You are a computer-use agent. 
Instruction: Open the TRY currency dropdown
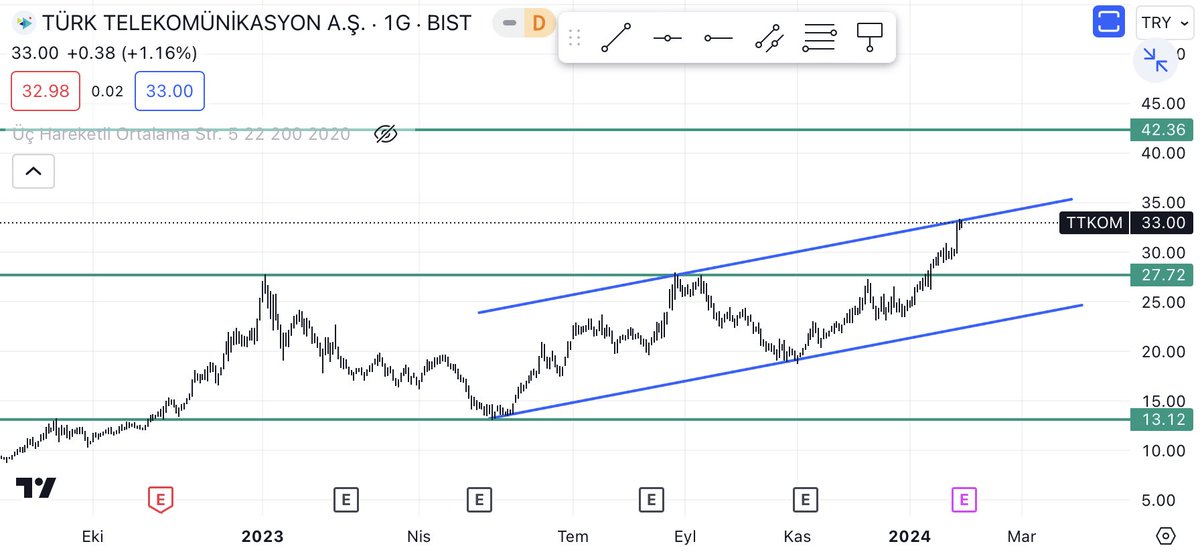tap(1165, 21)
